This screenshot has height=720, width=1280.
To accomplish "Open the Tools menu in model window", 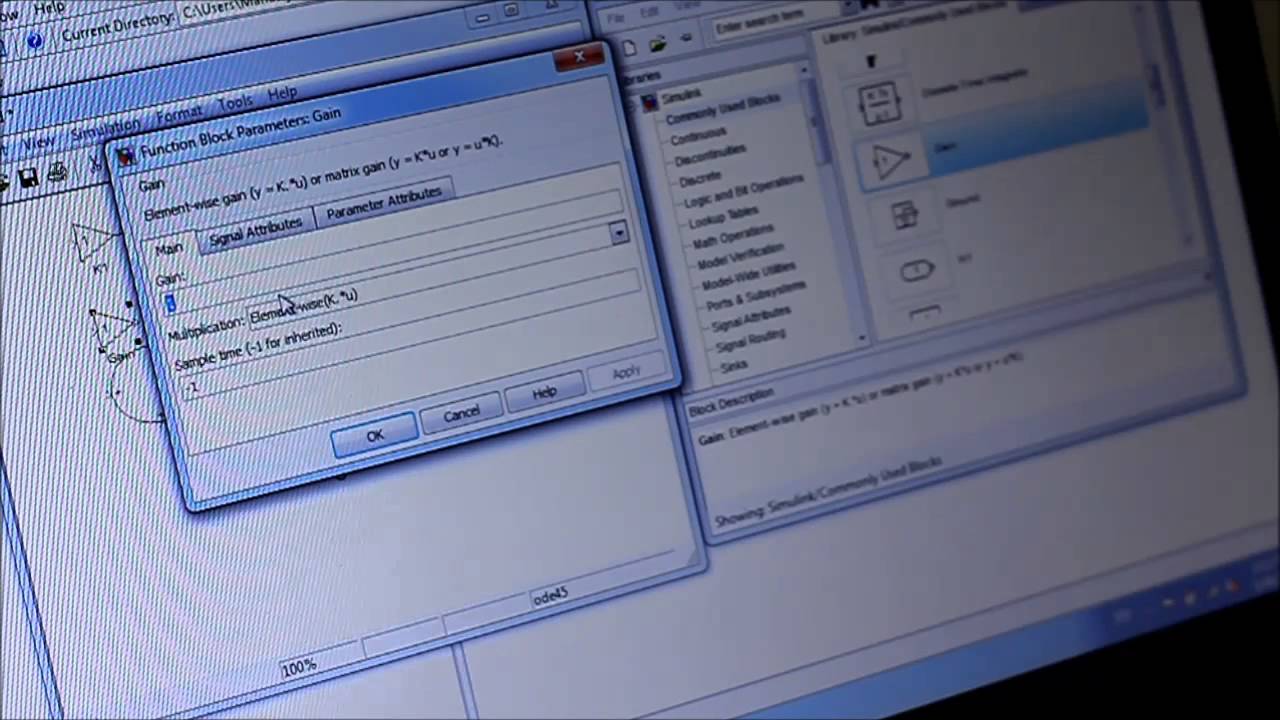I will (x=236, y=102).
